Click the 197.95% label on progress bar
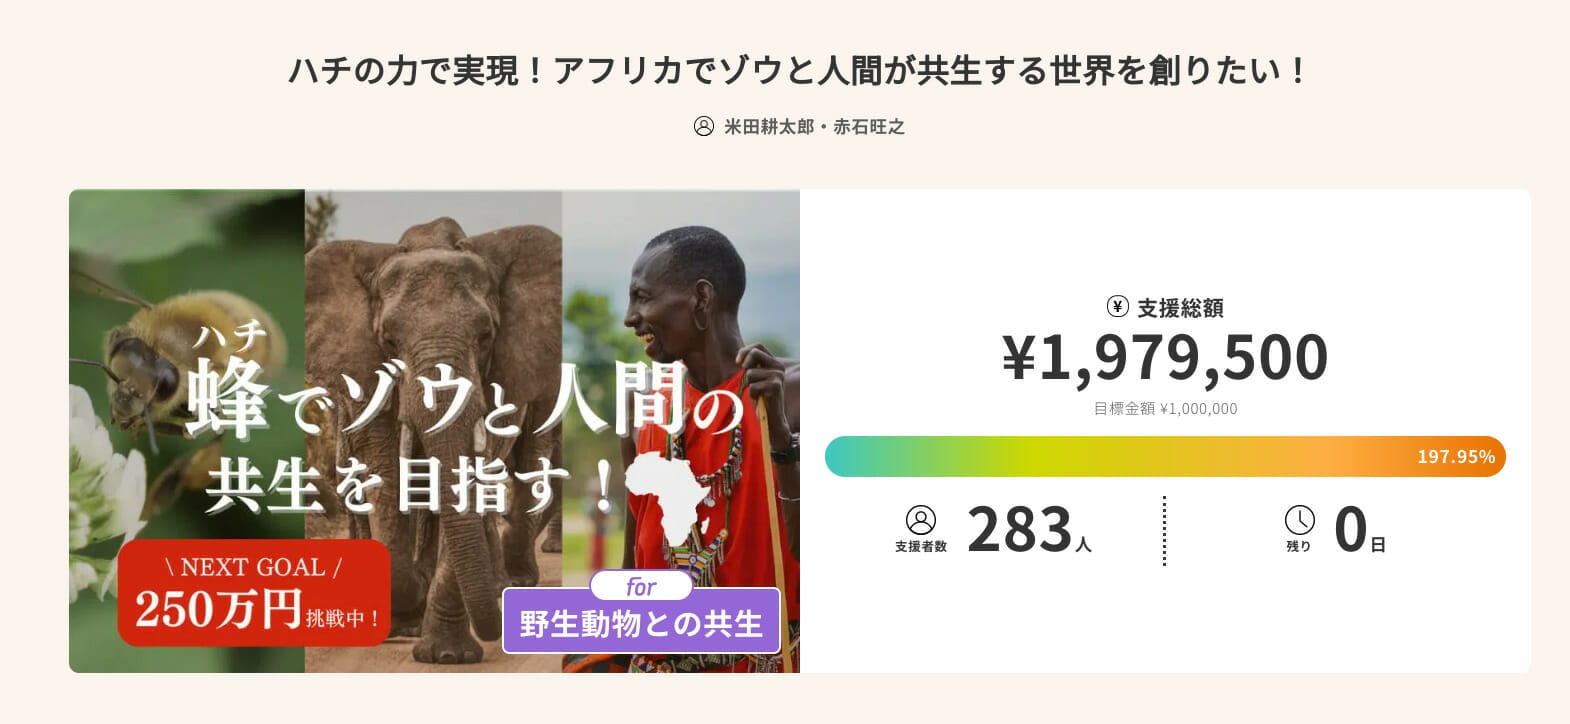The width and height of the screenshot is (1570, 724). click(x=1455, y=457)
